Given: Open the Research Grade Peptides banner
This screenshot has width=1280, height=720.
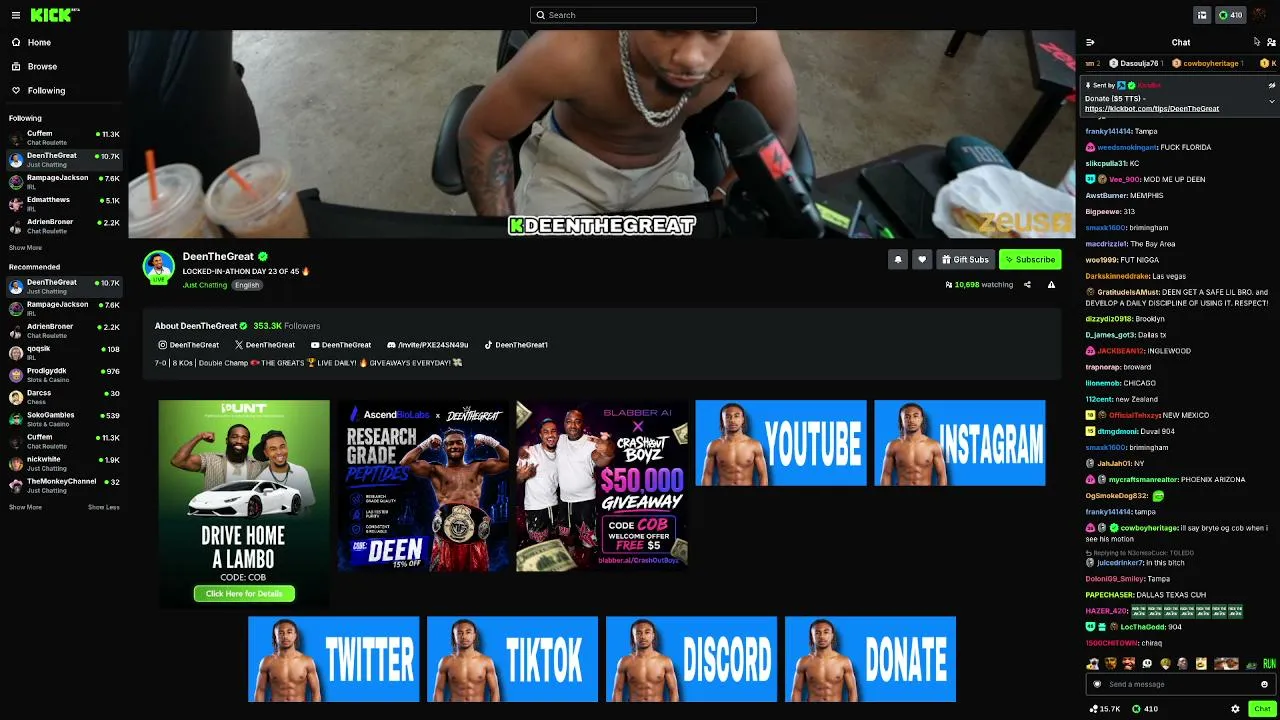Looking at the screenshot, I should click(x=423, y=486).
